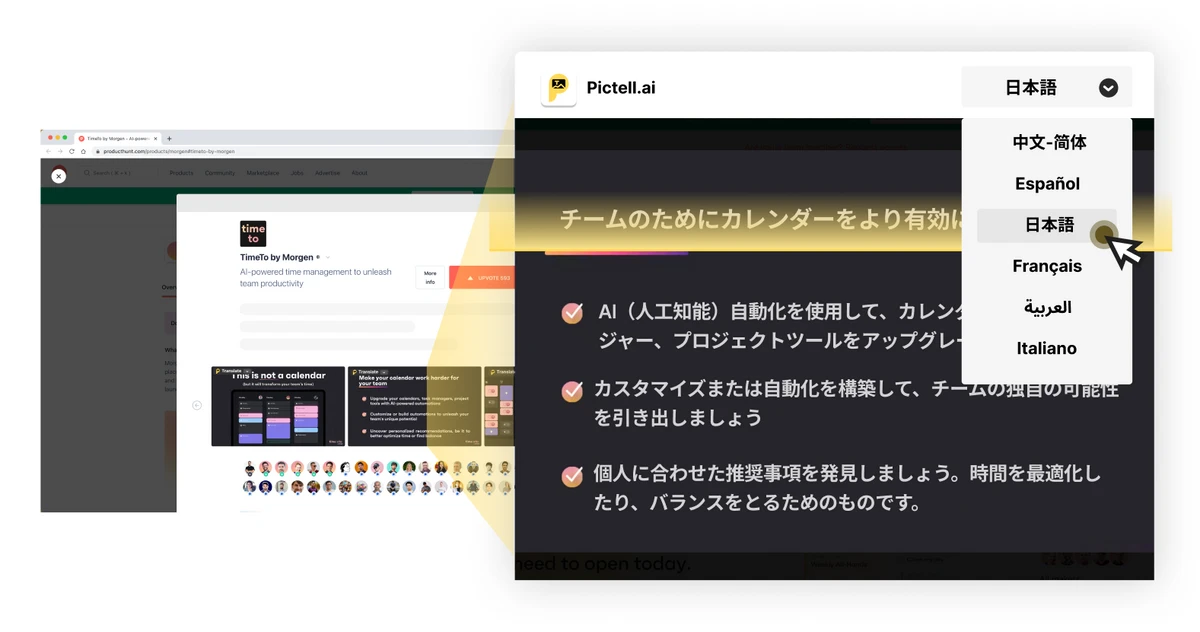Viewport: 1200px width, 632px height.
Task: Open the 日本語 language dropdown
Action: click(1047, 87)
